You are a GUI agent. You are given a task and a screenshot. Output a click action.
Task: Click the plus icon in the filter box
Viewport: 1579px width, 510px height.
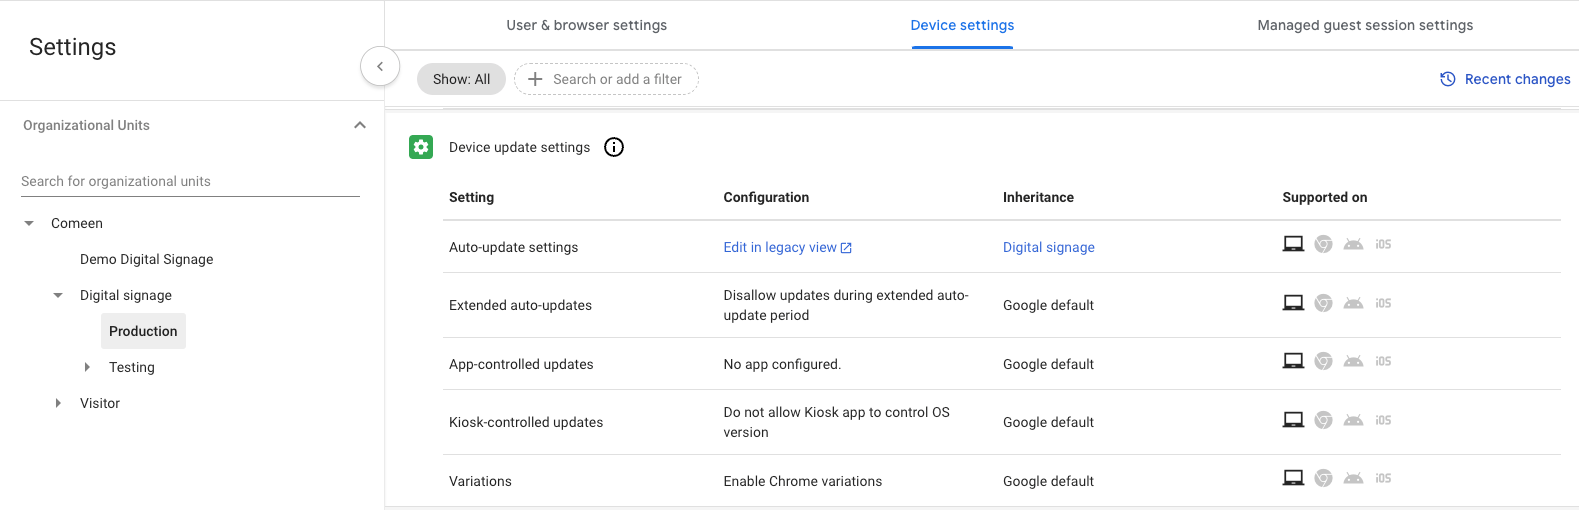[535, 79]
